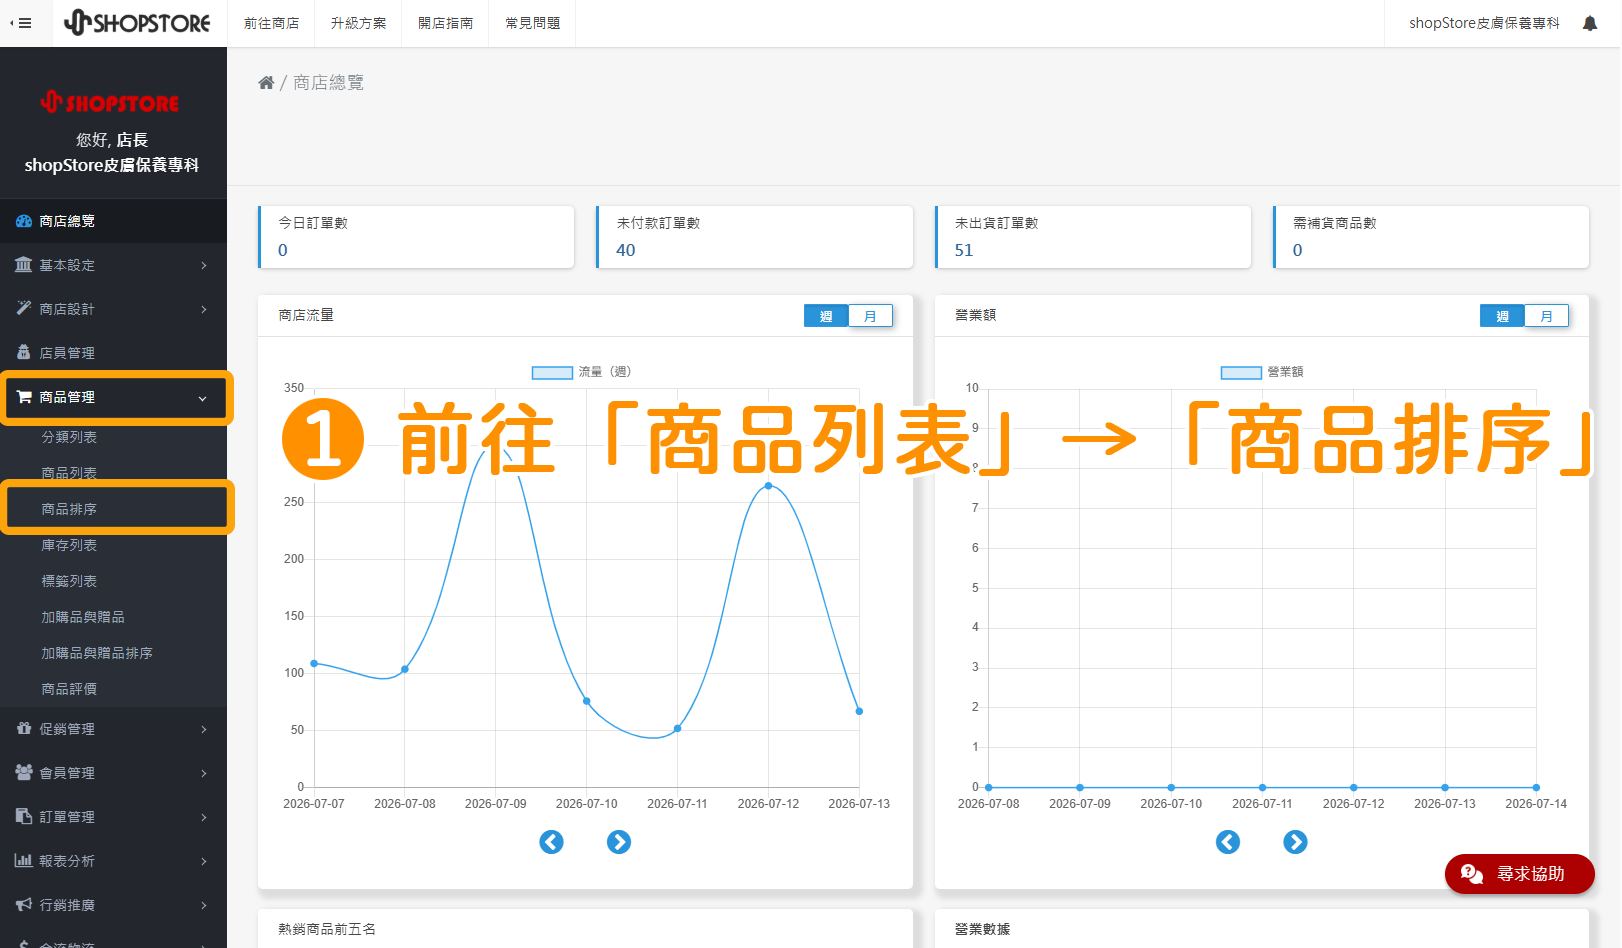Click the 商品管理 cart icon
The height and width of the screenshot is (948, 1622).
coord(24,397)
